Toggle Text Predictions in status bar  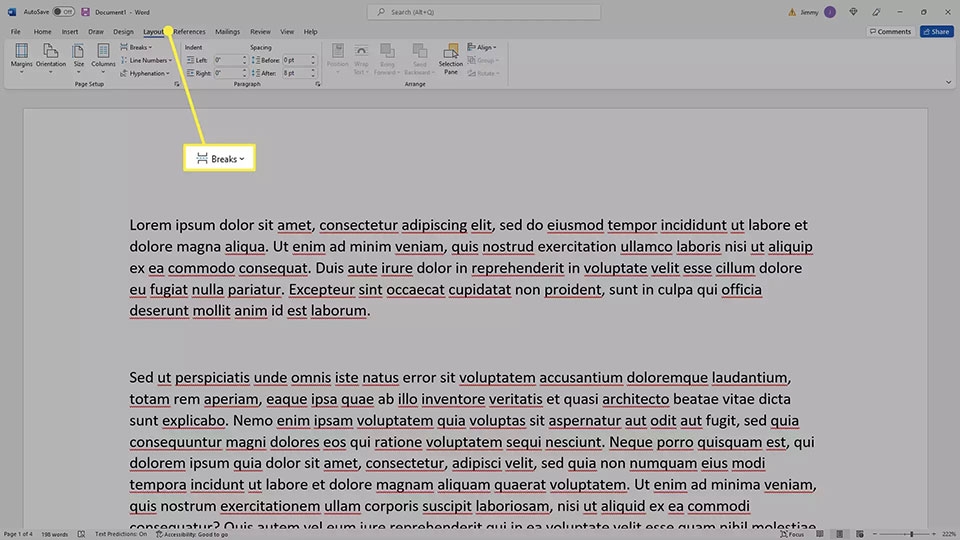(x=121, y=534)
